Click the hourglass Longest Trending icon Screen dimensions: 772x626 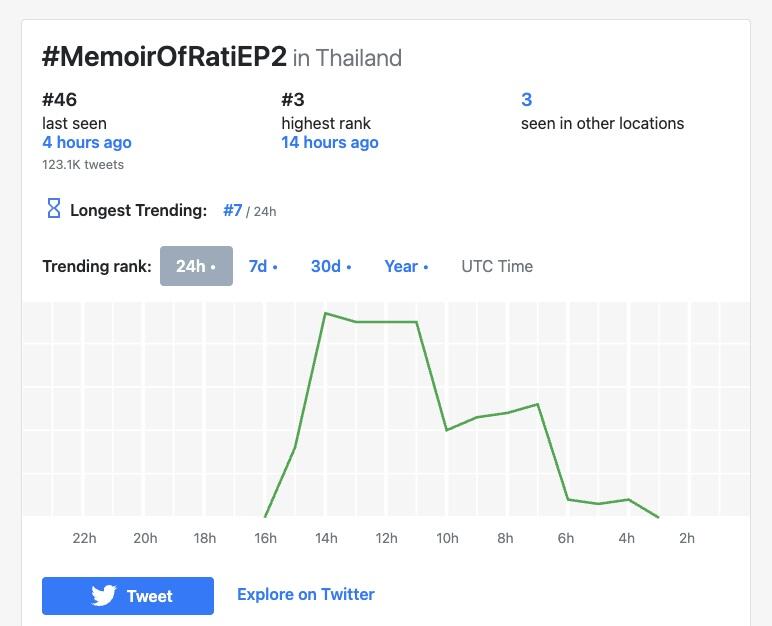pos(54,208)
